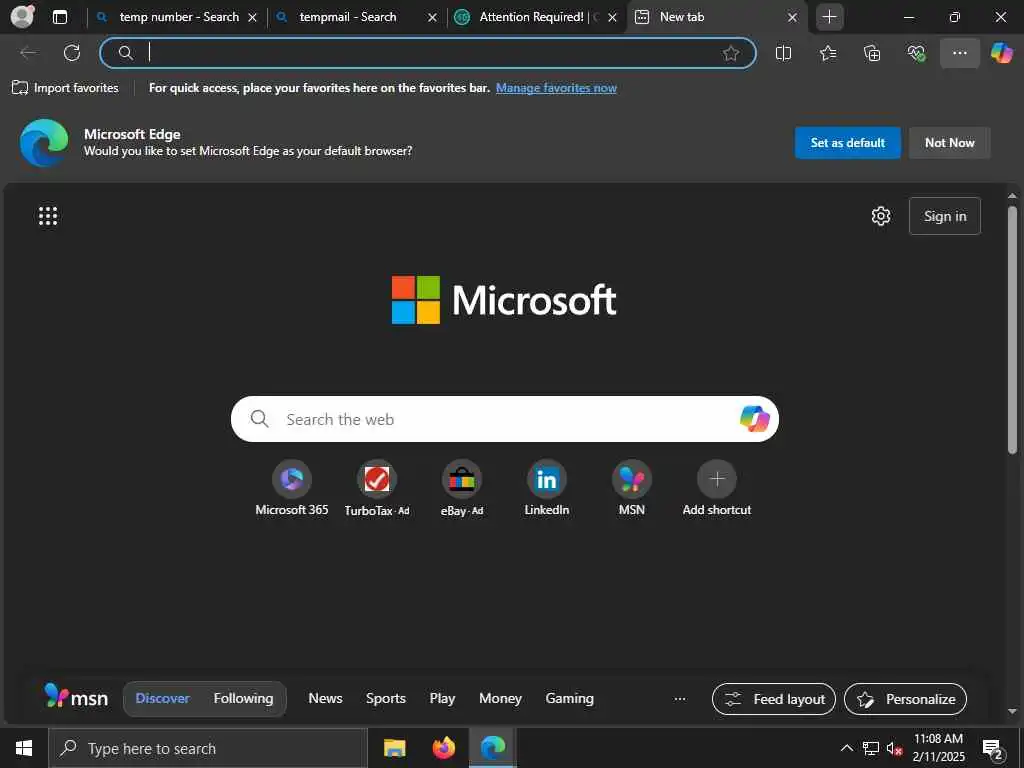Close the tempmail Search tab
Image resolution: width=1024 pixels, height=768 pixels.
432,18
